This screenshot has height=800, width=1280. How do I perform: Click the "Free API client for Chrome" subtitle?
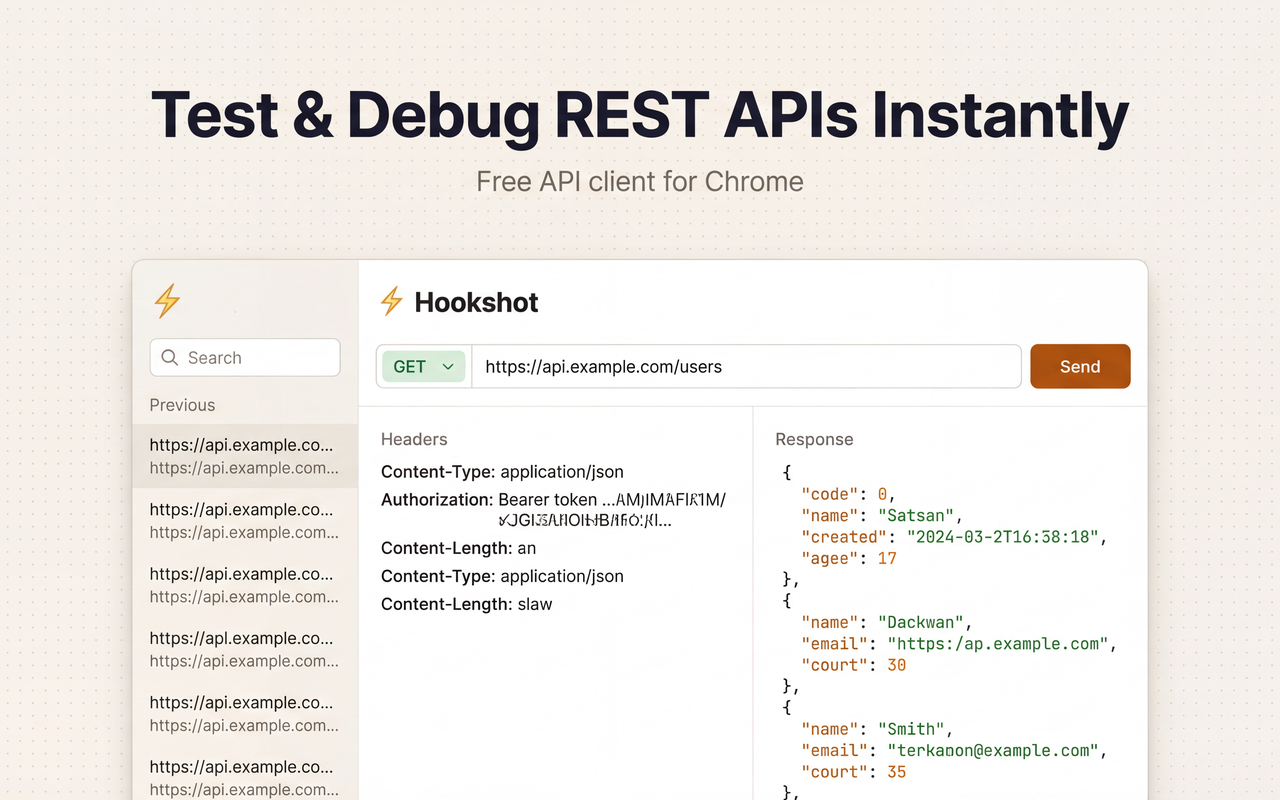click(640, 181)
